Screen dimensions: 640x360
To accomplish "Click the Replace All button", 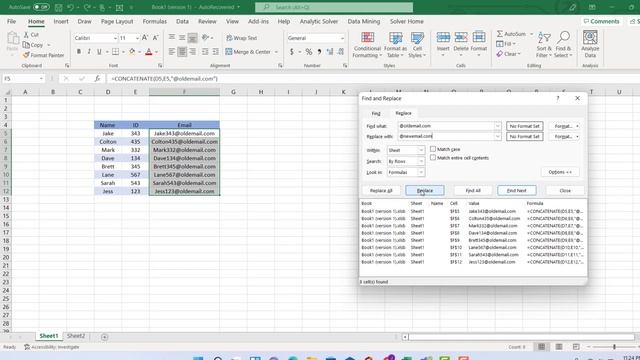I will [381, 191].
